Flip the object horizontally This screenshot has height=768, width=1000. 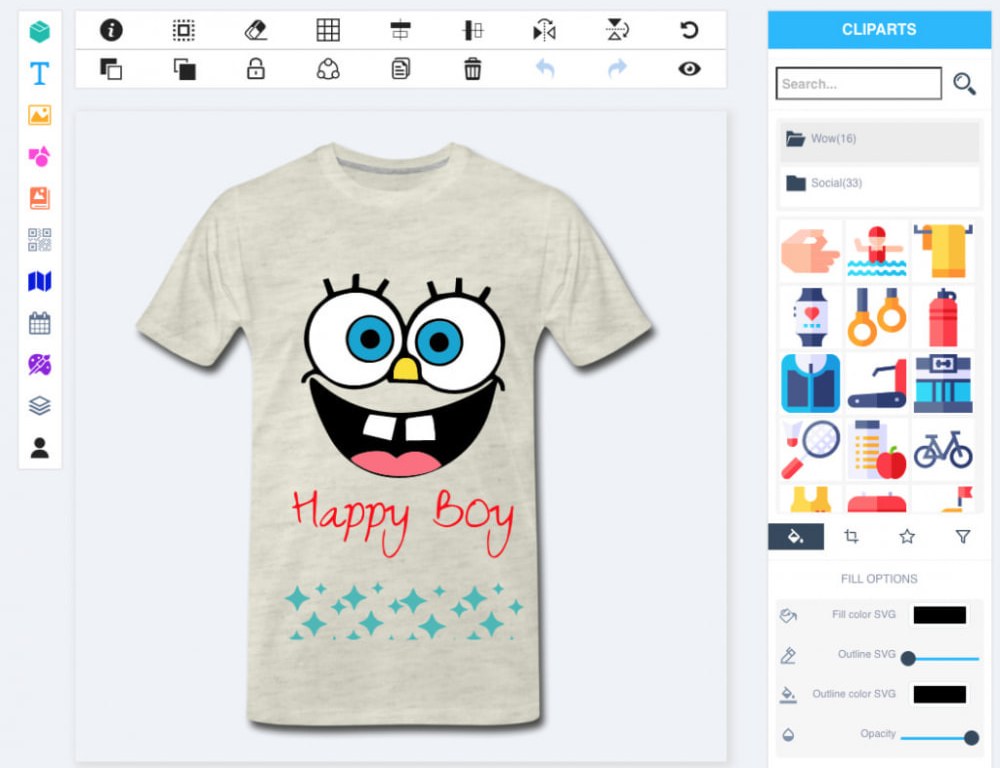tap(545, 30)
